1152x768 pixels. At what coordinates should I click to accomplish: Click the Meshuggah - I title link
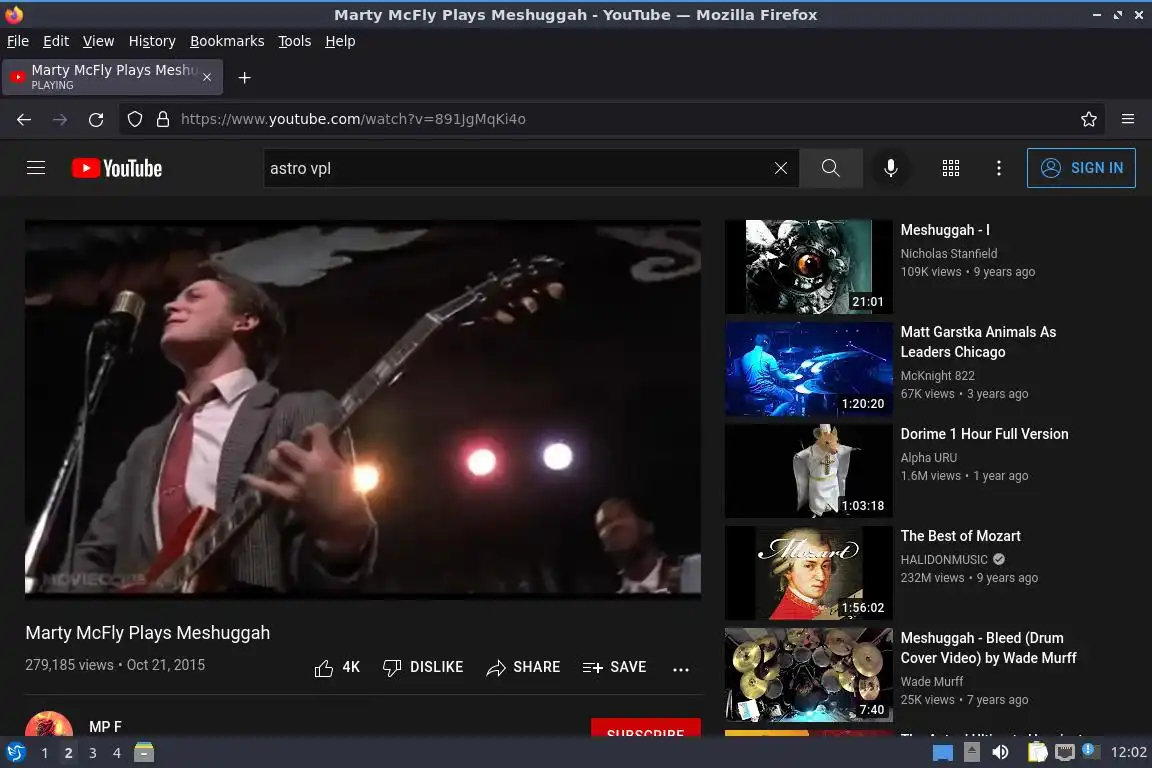pyautogui.click(x=946, y=230)
